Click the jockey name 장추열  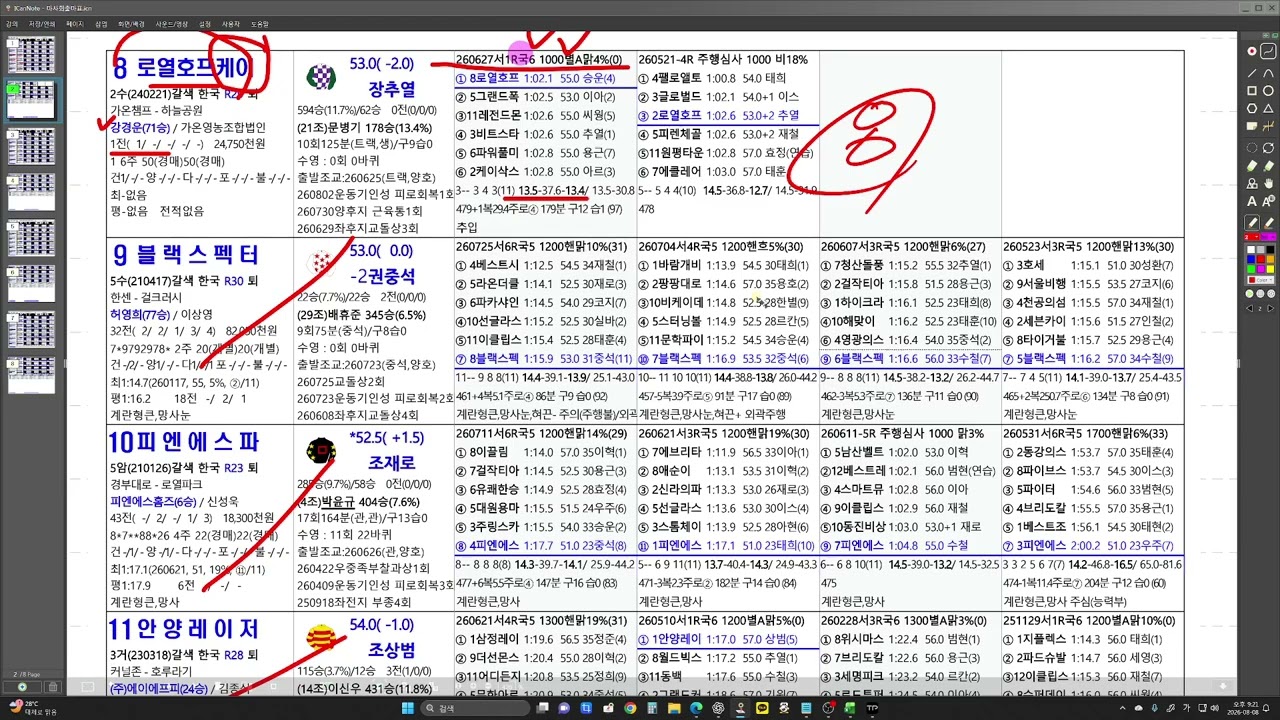[x=392, y=86]
